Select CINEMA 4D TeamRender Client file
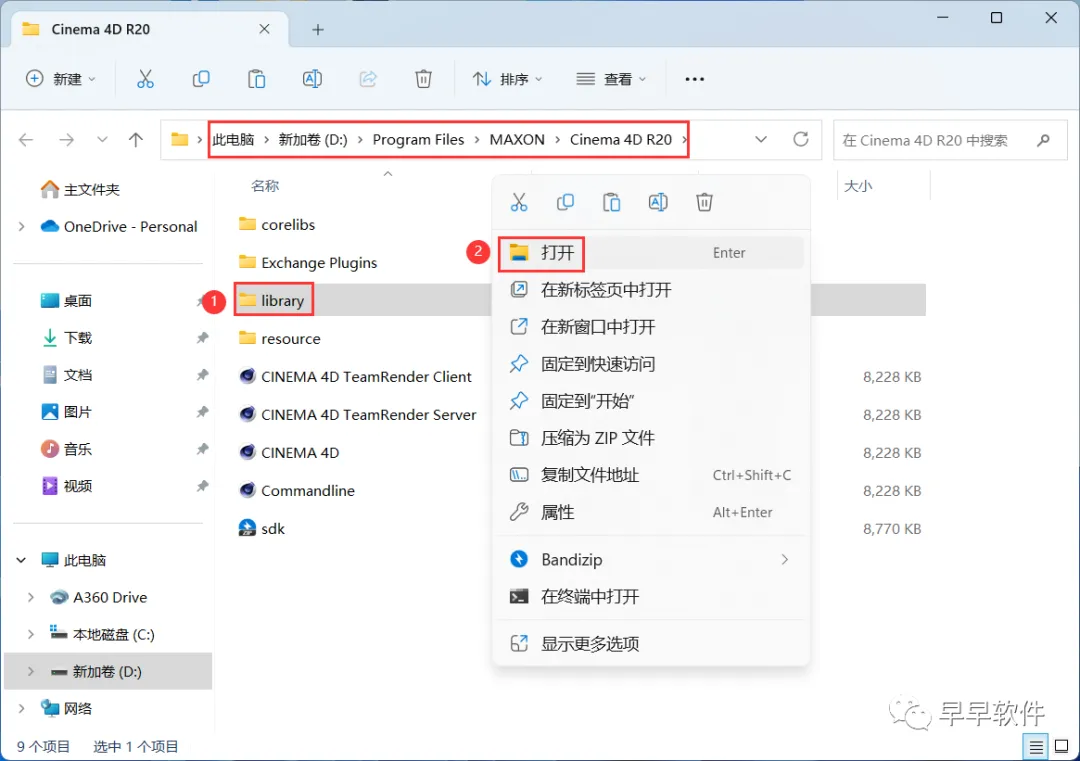Viewport: 1080px width, 761px height. pos(355,377)
